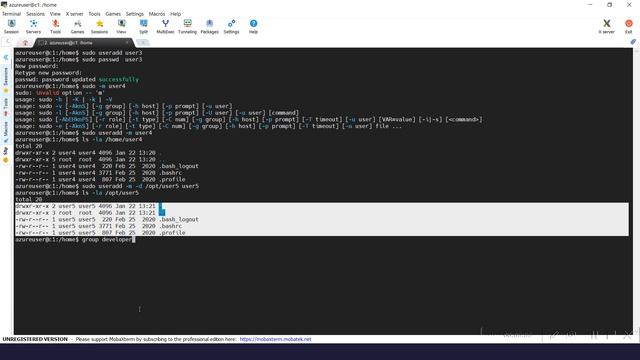Click the 'ls -la /home/user4' line
The width and height of the screenshot is (640, 360).
pyautogui.click(x=79, y=140)
